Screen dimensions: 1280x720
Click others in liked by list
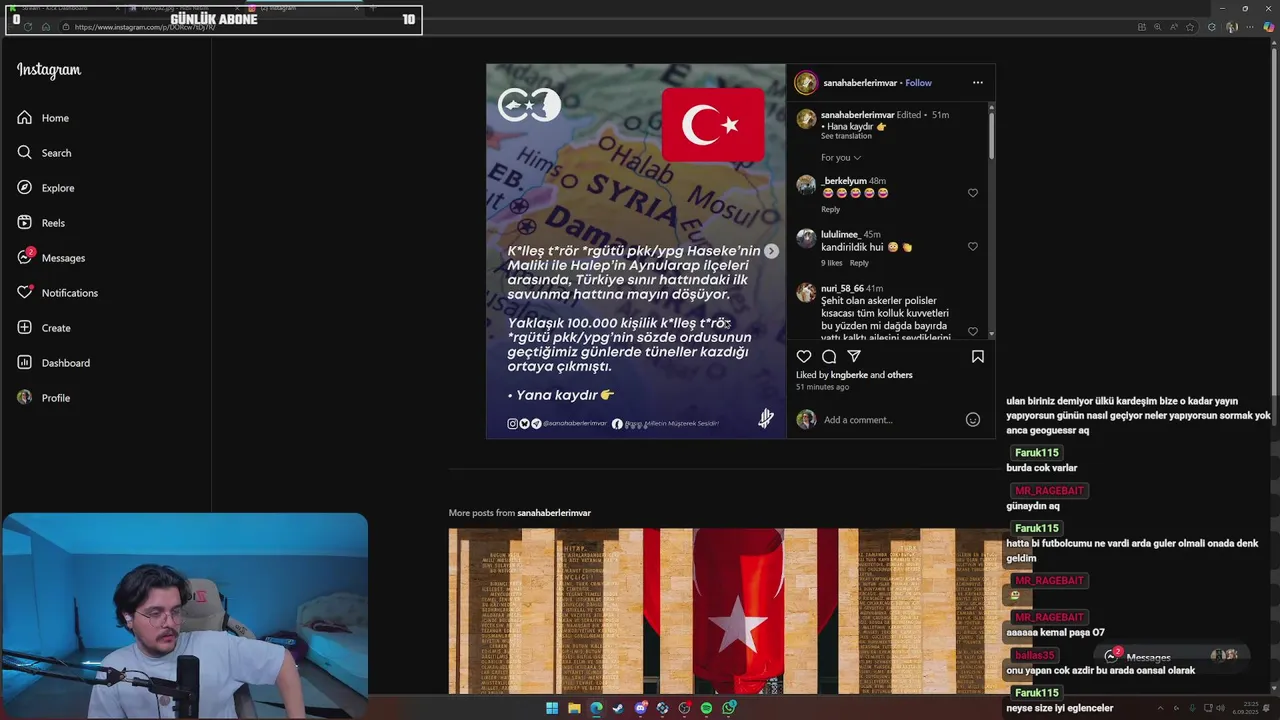(900, 375)
